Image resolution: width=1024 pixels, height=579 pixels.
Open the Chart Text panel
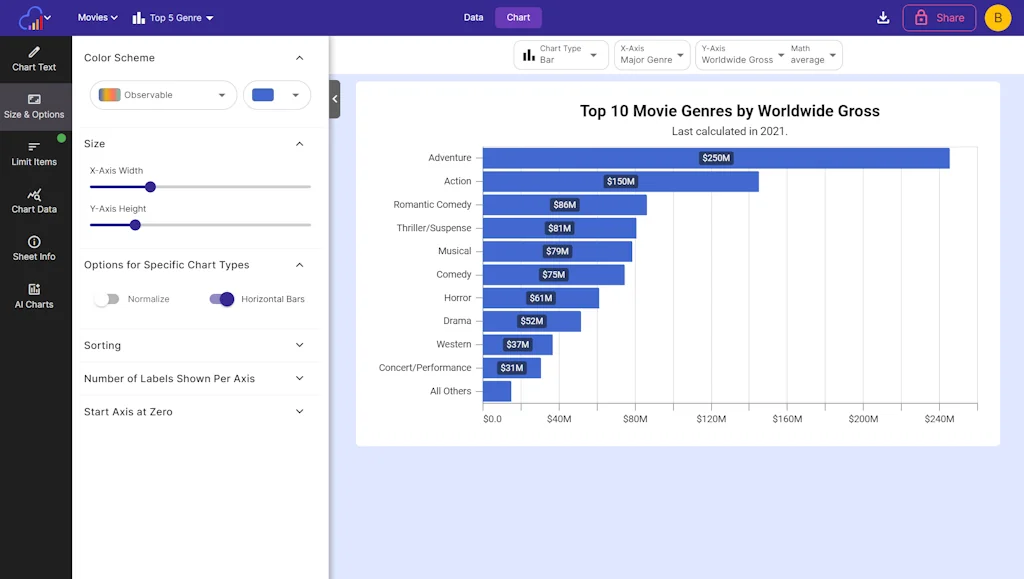pos(34,59)
